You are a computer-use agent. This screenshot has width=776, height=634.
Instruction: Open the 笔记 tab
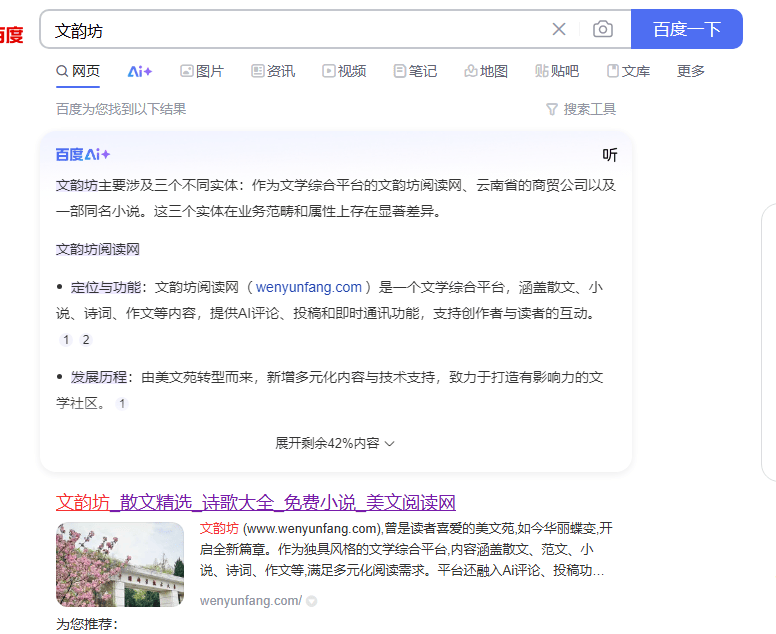click(x=415, y=71)
